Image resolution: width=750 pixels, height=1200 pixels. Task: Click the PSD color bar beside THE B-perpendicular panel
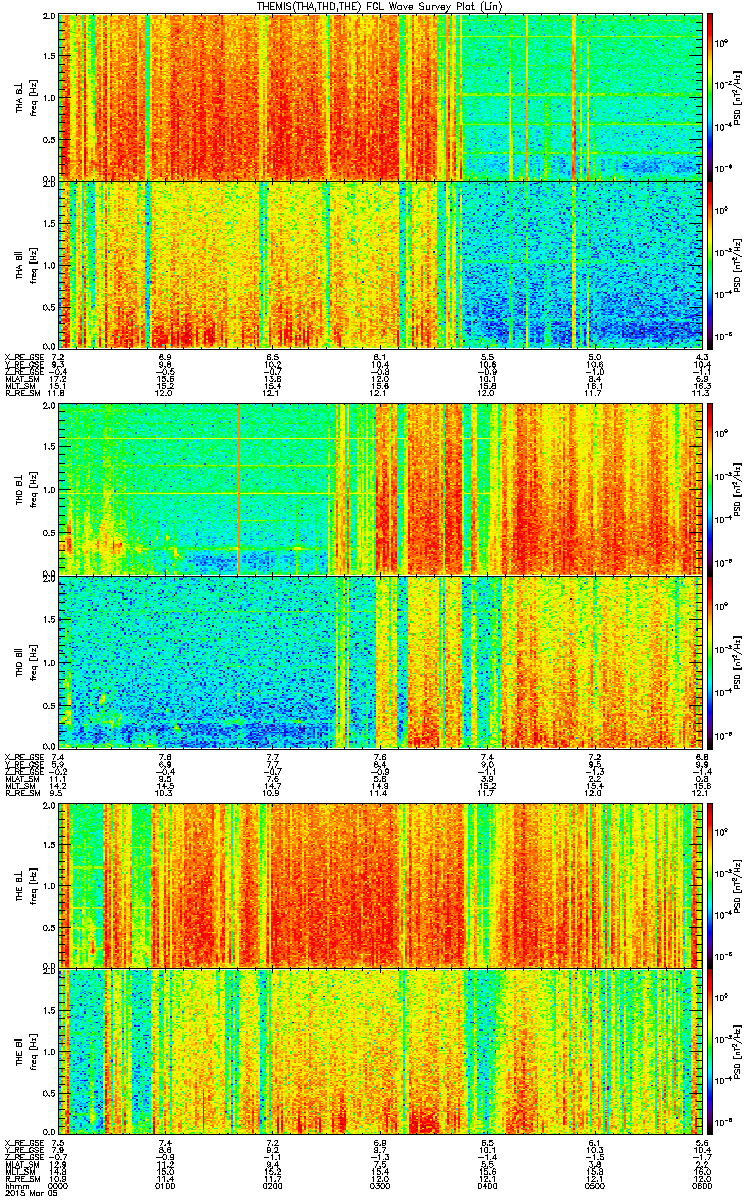710,884
